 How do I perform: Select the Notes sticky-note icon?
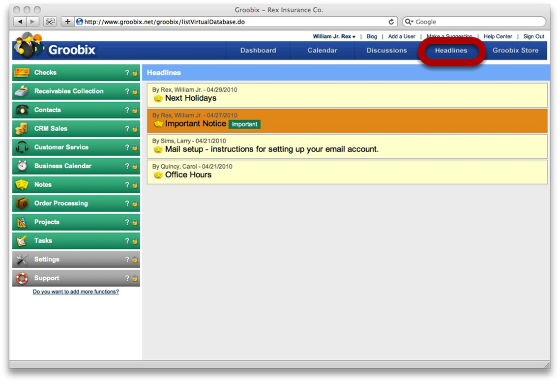click(x=21, y=184)
